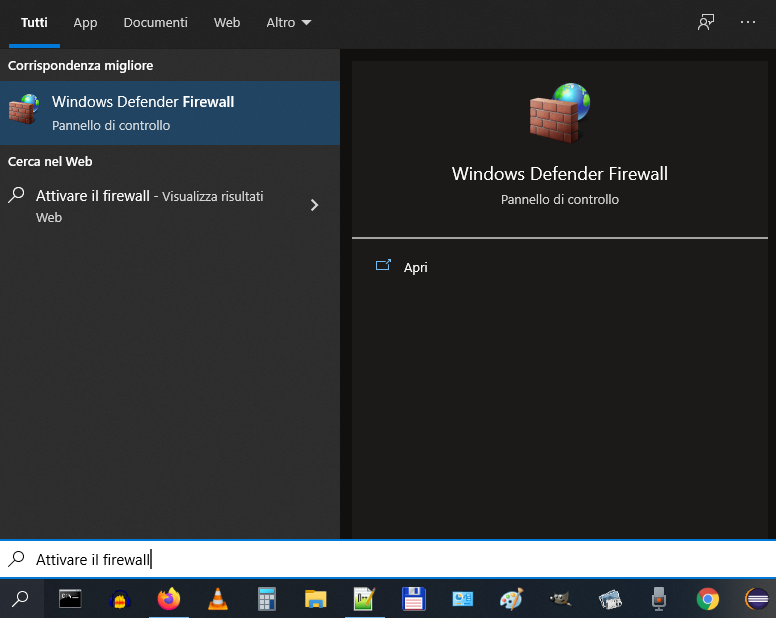Image resolution: width=776 pixels, height=618 pixels.
Task: Click the firewall icon in the best match row
Action: [24, 109]
